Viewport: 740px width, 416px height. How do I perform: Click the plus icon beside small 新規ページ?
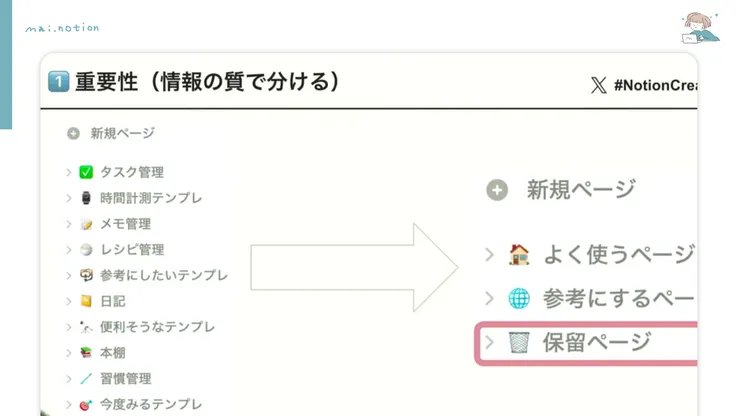[73, 133]
